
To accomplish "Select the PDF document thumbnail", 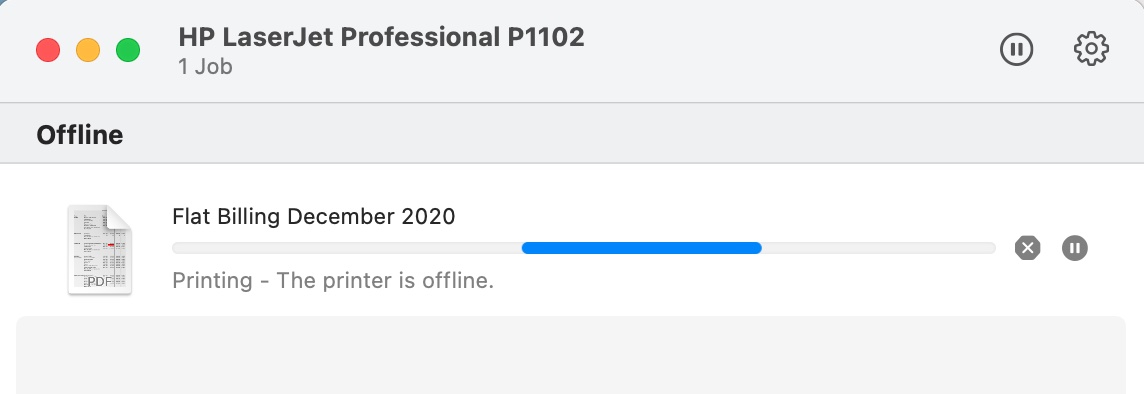I will (100, 250).
